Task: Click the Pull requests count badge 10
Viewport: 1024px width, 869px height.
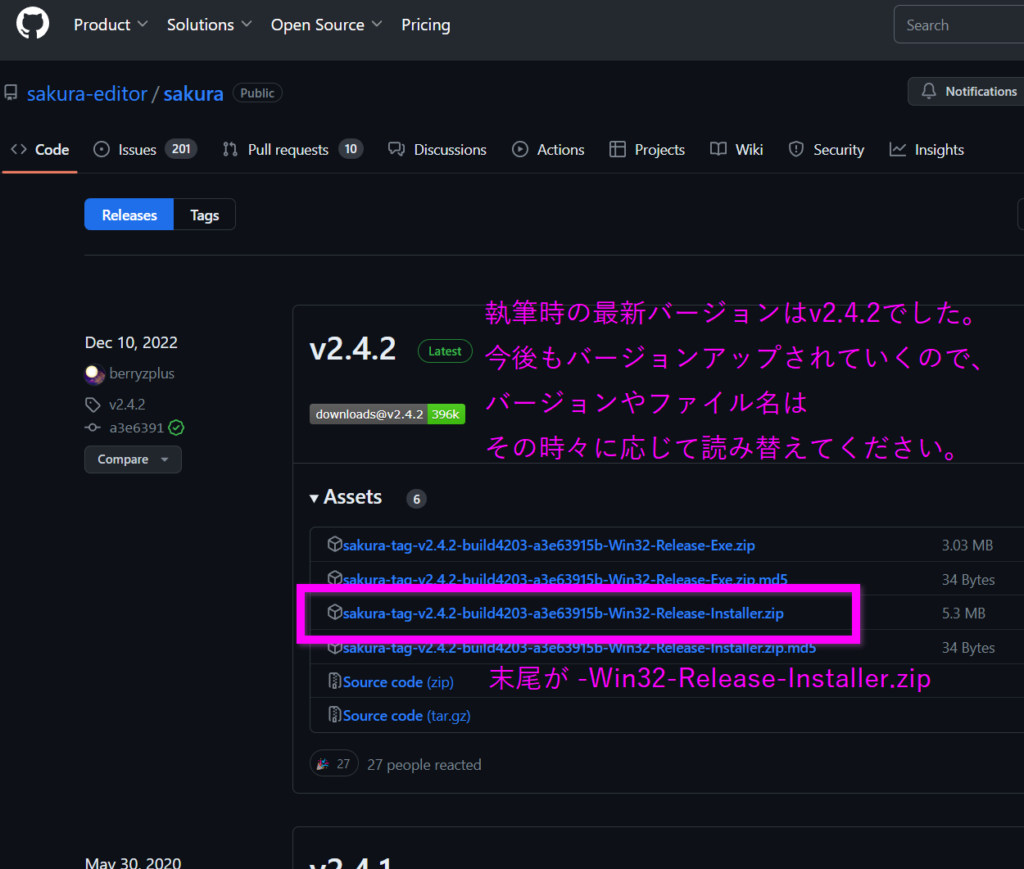Action: (351, 150)
